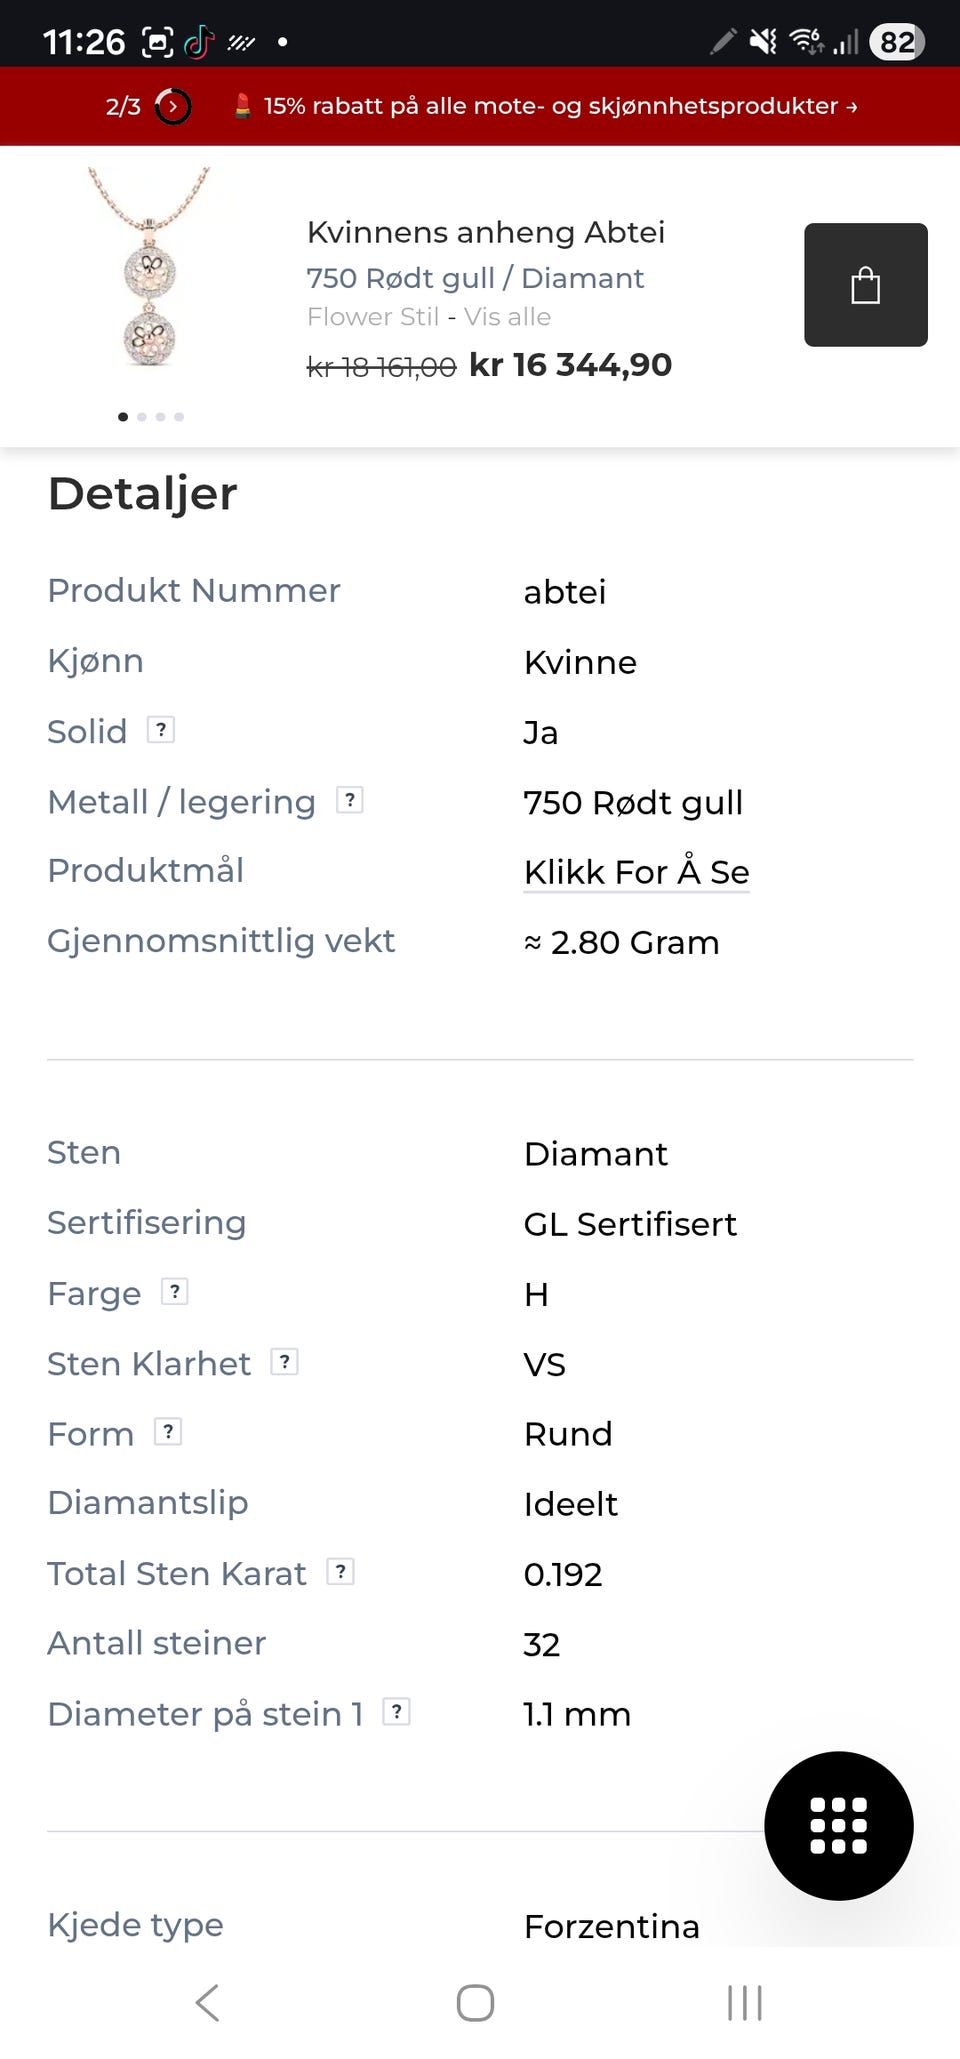
Task: Tap the Form help question mark
Action: (168, 1432)
